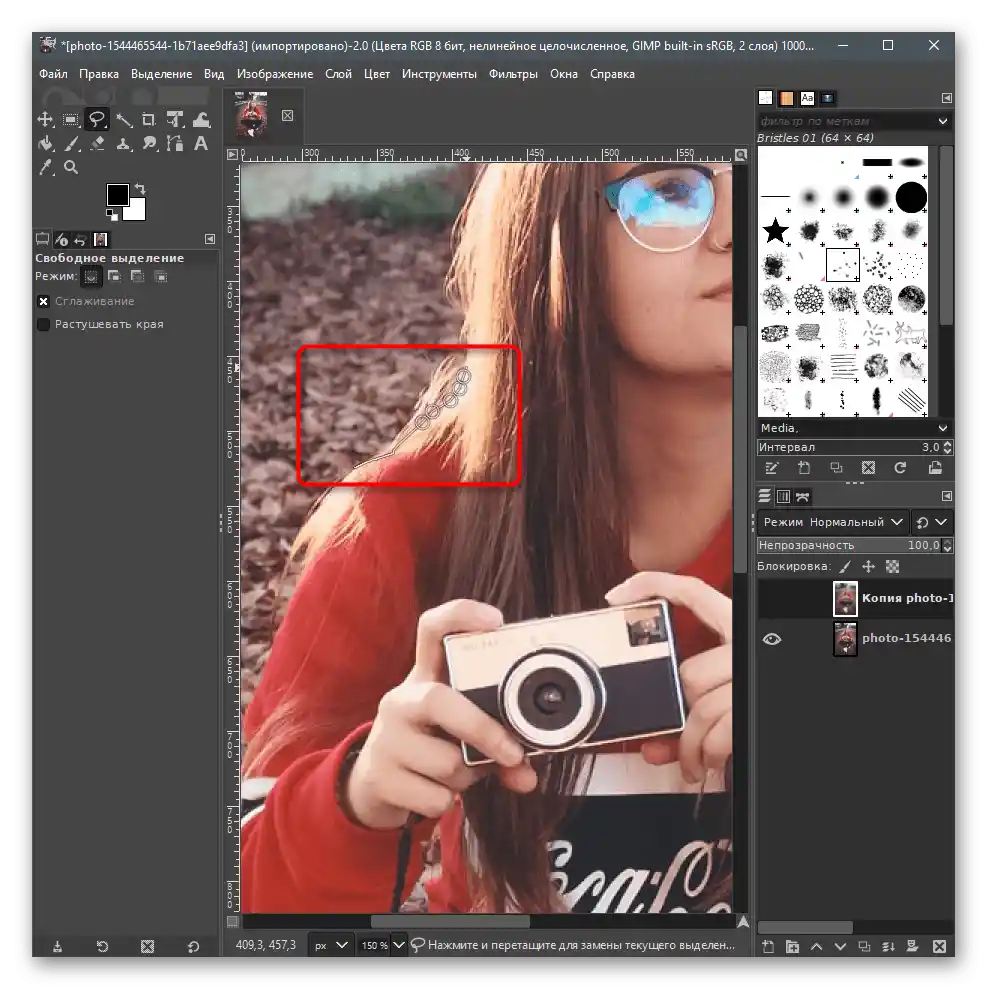
Task: Open the black foreground color swatch
Action: (x=117, y=195)
